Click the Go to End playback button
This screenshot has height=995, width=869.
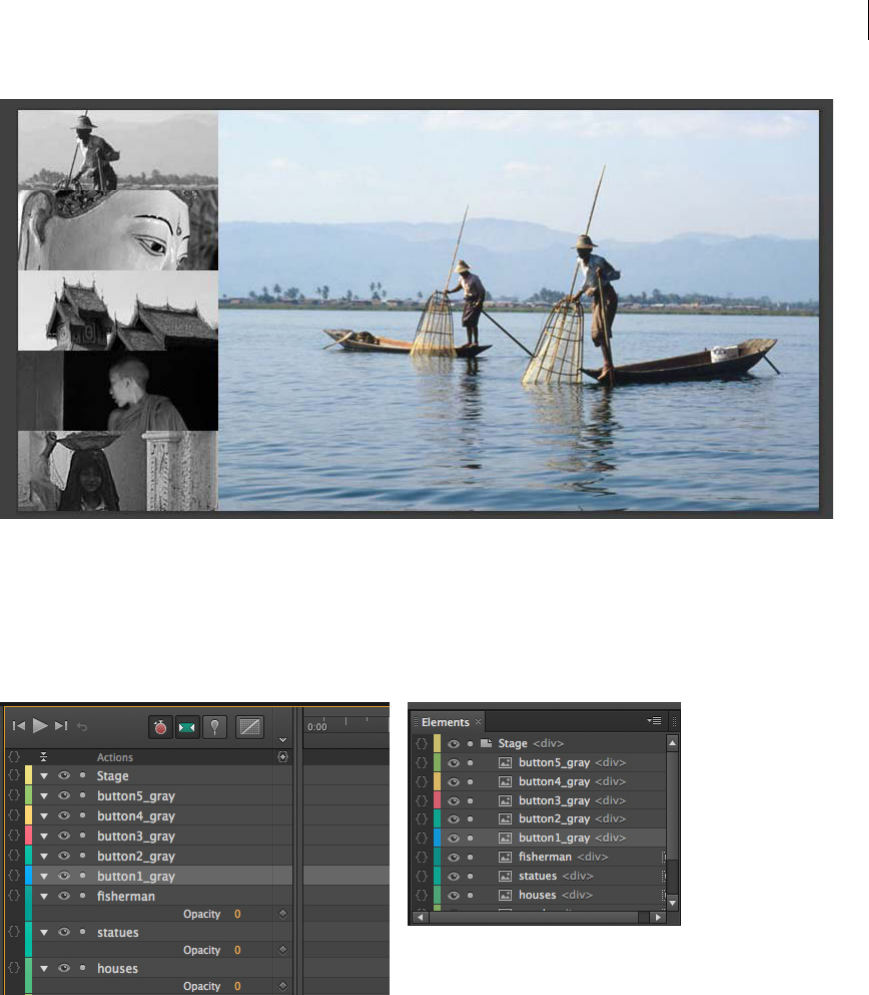(61, 725)
